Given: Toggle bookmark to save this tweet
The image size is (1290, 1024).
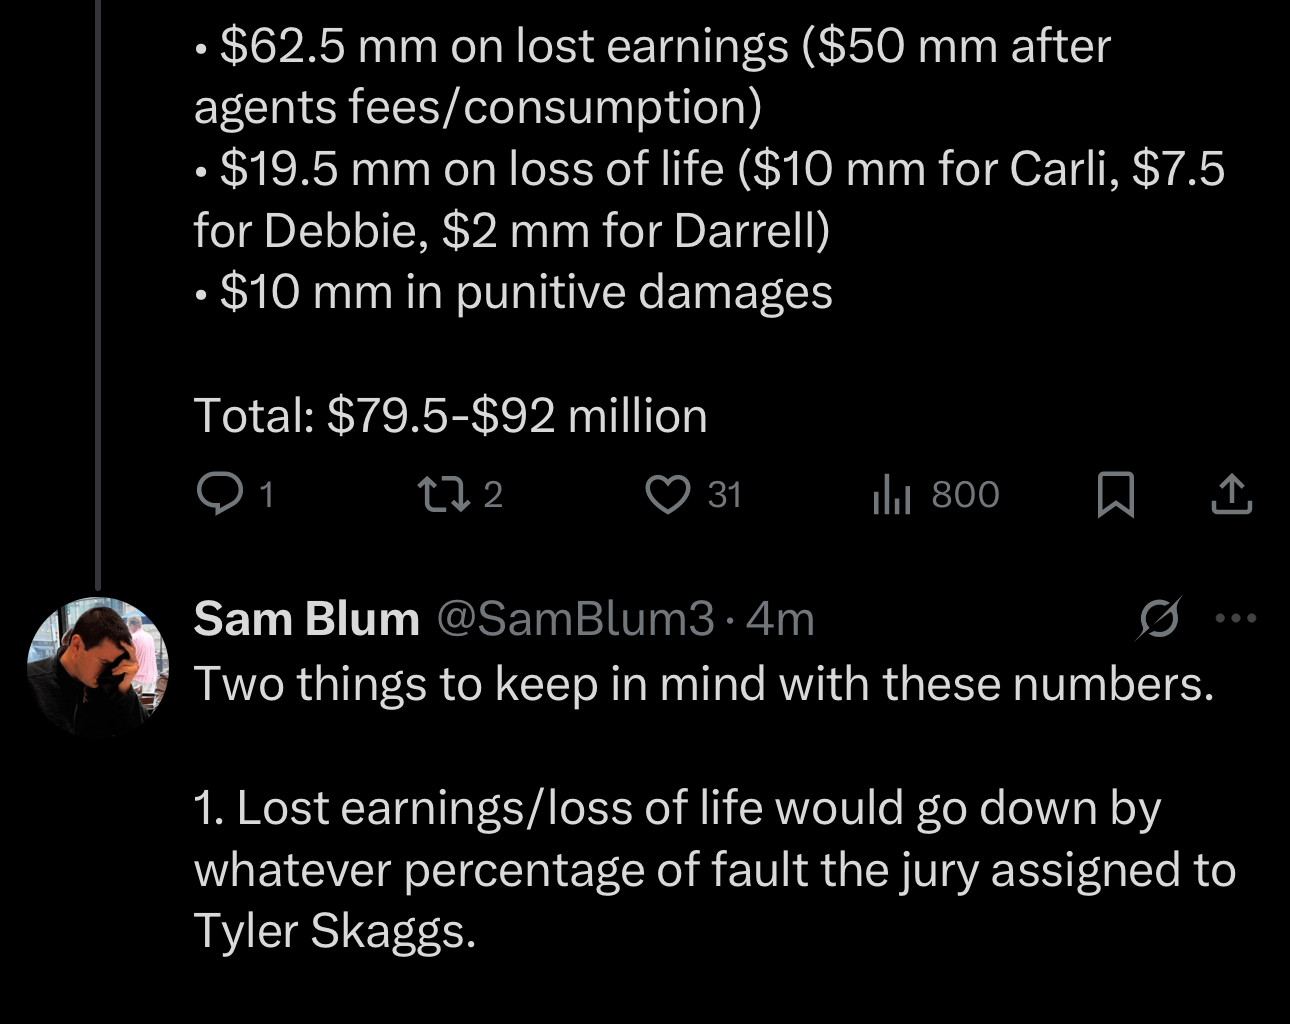Looking at the screenshot, I should tap(1118, 493).
